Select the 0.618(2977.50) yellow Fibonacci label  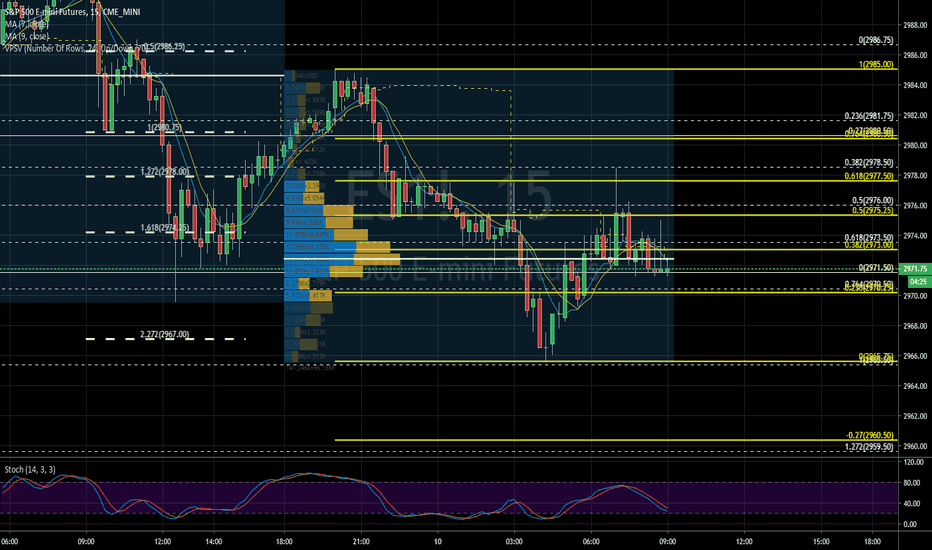(868, 176)
